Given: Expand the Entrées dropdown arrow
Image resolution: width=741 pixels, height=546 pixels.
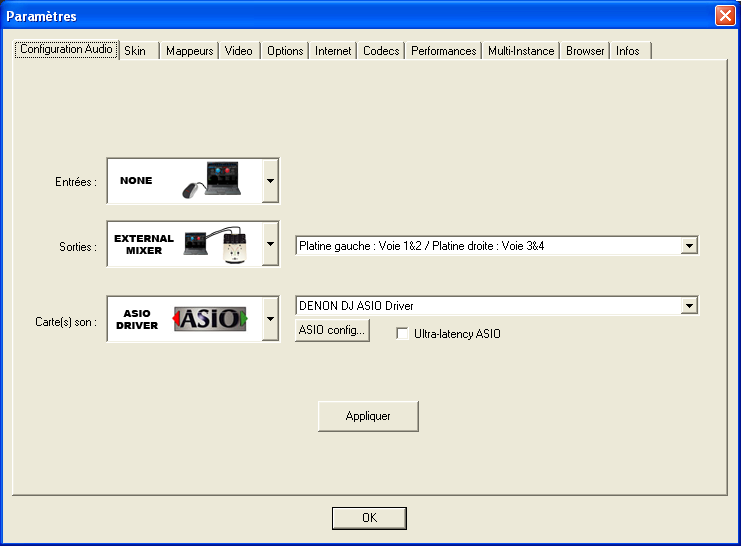Looking at the screenshot, I should [x=270, y=181].
